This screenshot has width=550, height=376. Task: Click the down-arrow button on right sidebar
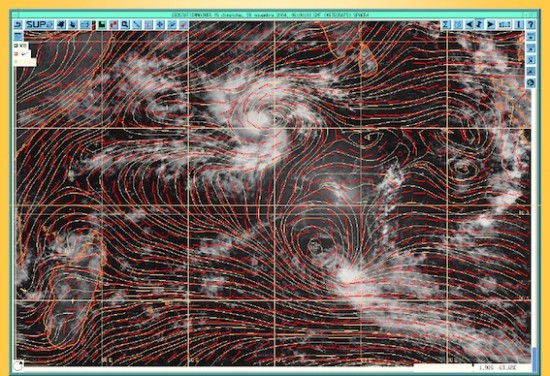point(530,36)
